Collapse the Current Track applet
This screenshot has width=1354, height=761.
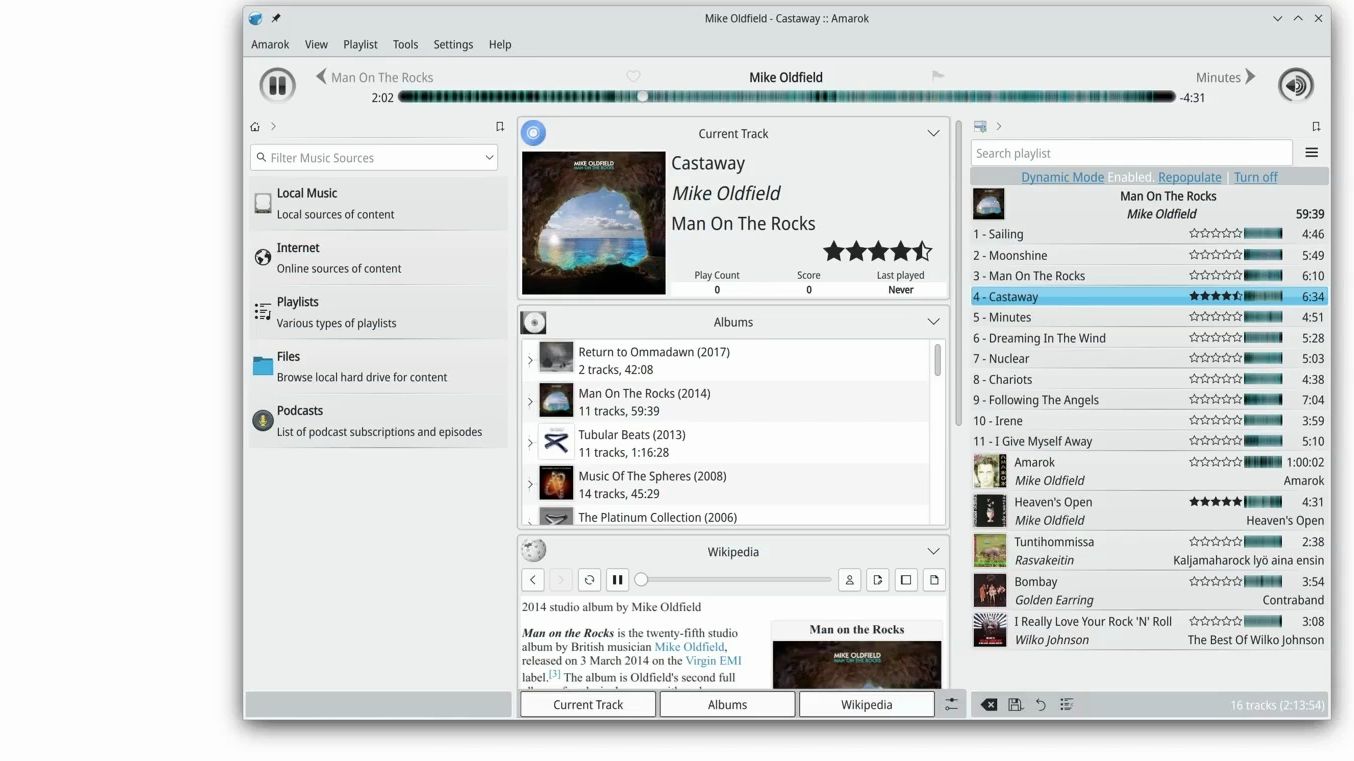click(x=933, y=133)
